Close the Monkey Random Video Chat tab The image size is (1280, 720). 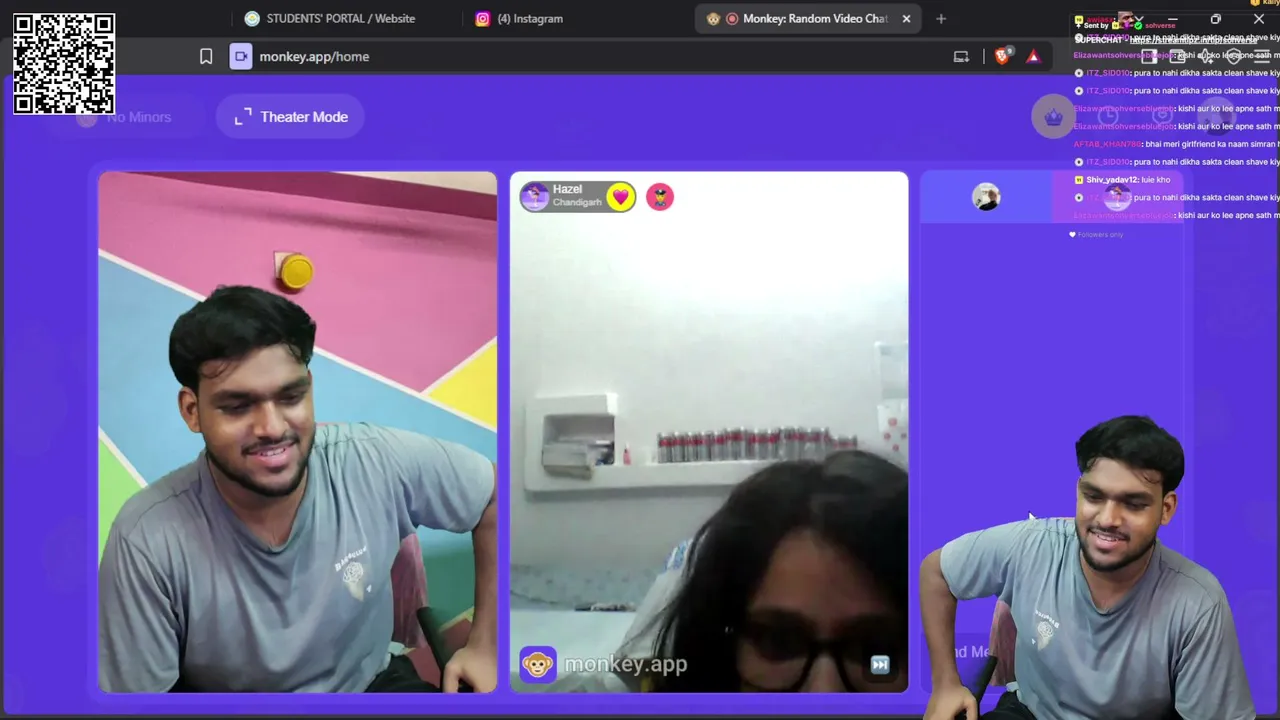tap(906, 18)
